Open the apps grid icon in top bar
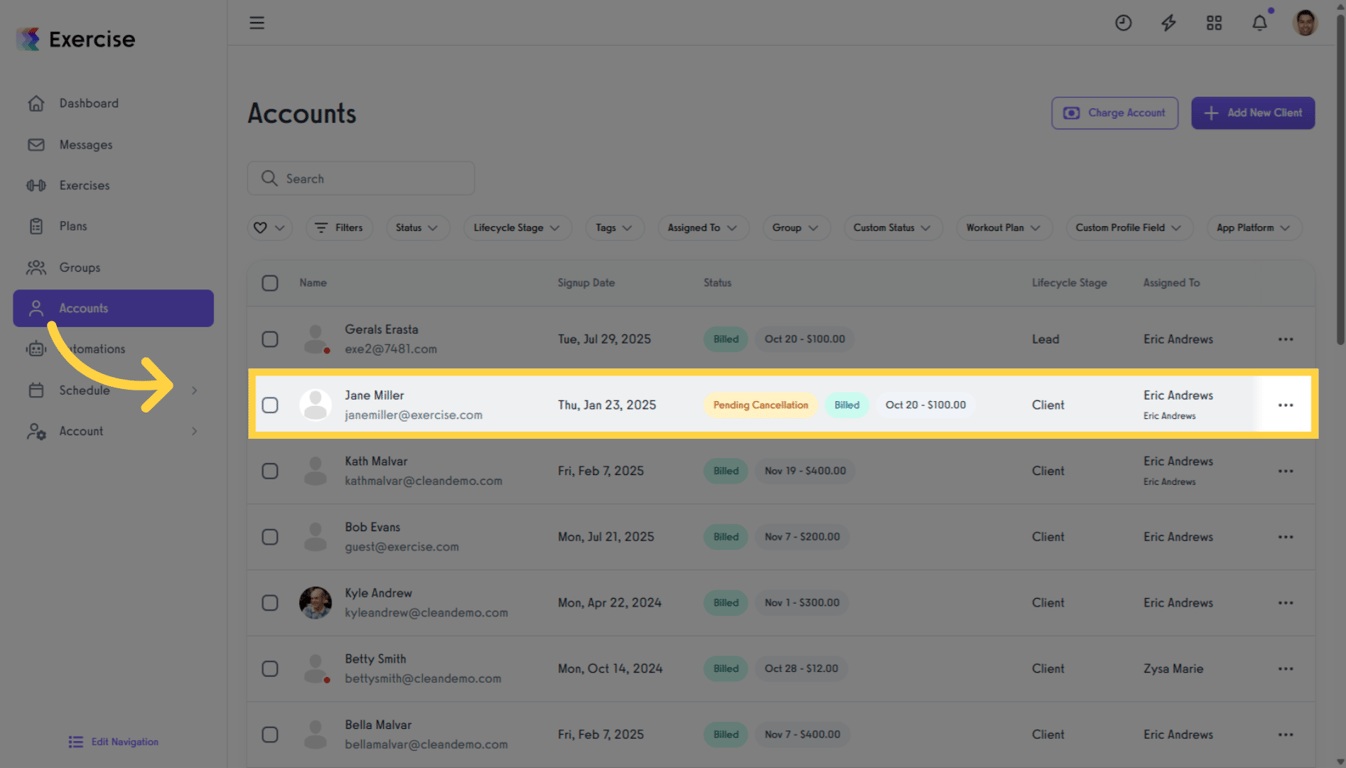 pyautogui.click(x=1214, y=22)
